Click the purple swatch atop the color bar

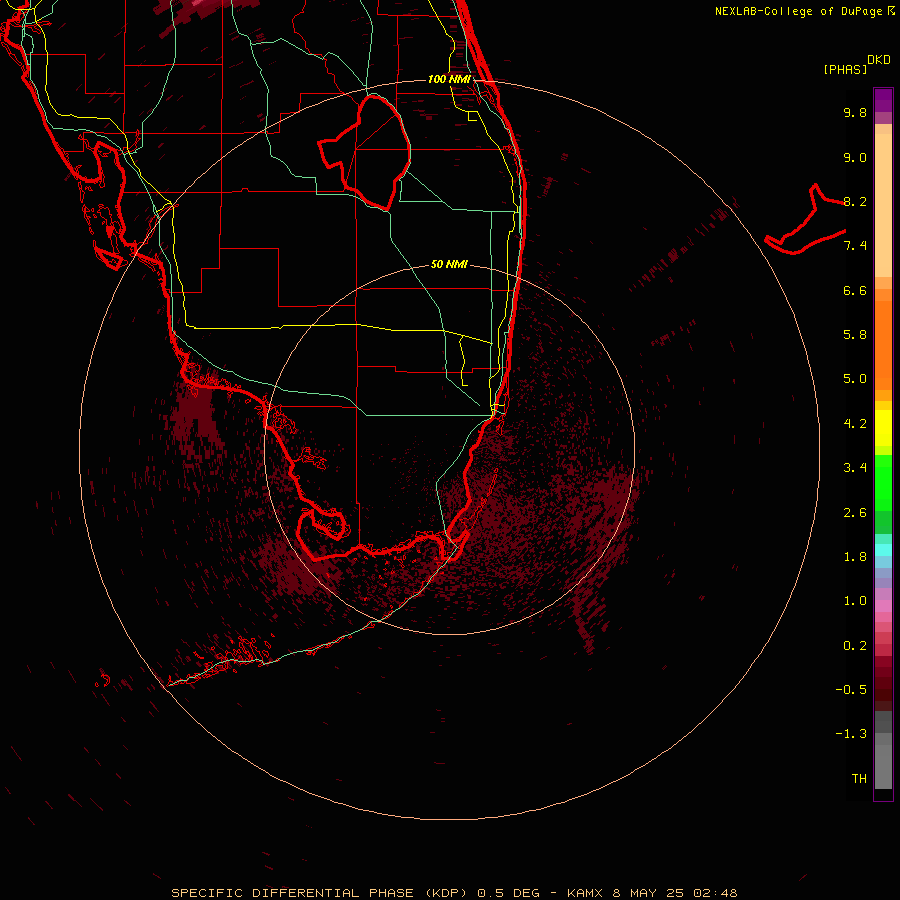883,100
